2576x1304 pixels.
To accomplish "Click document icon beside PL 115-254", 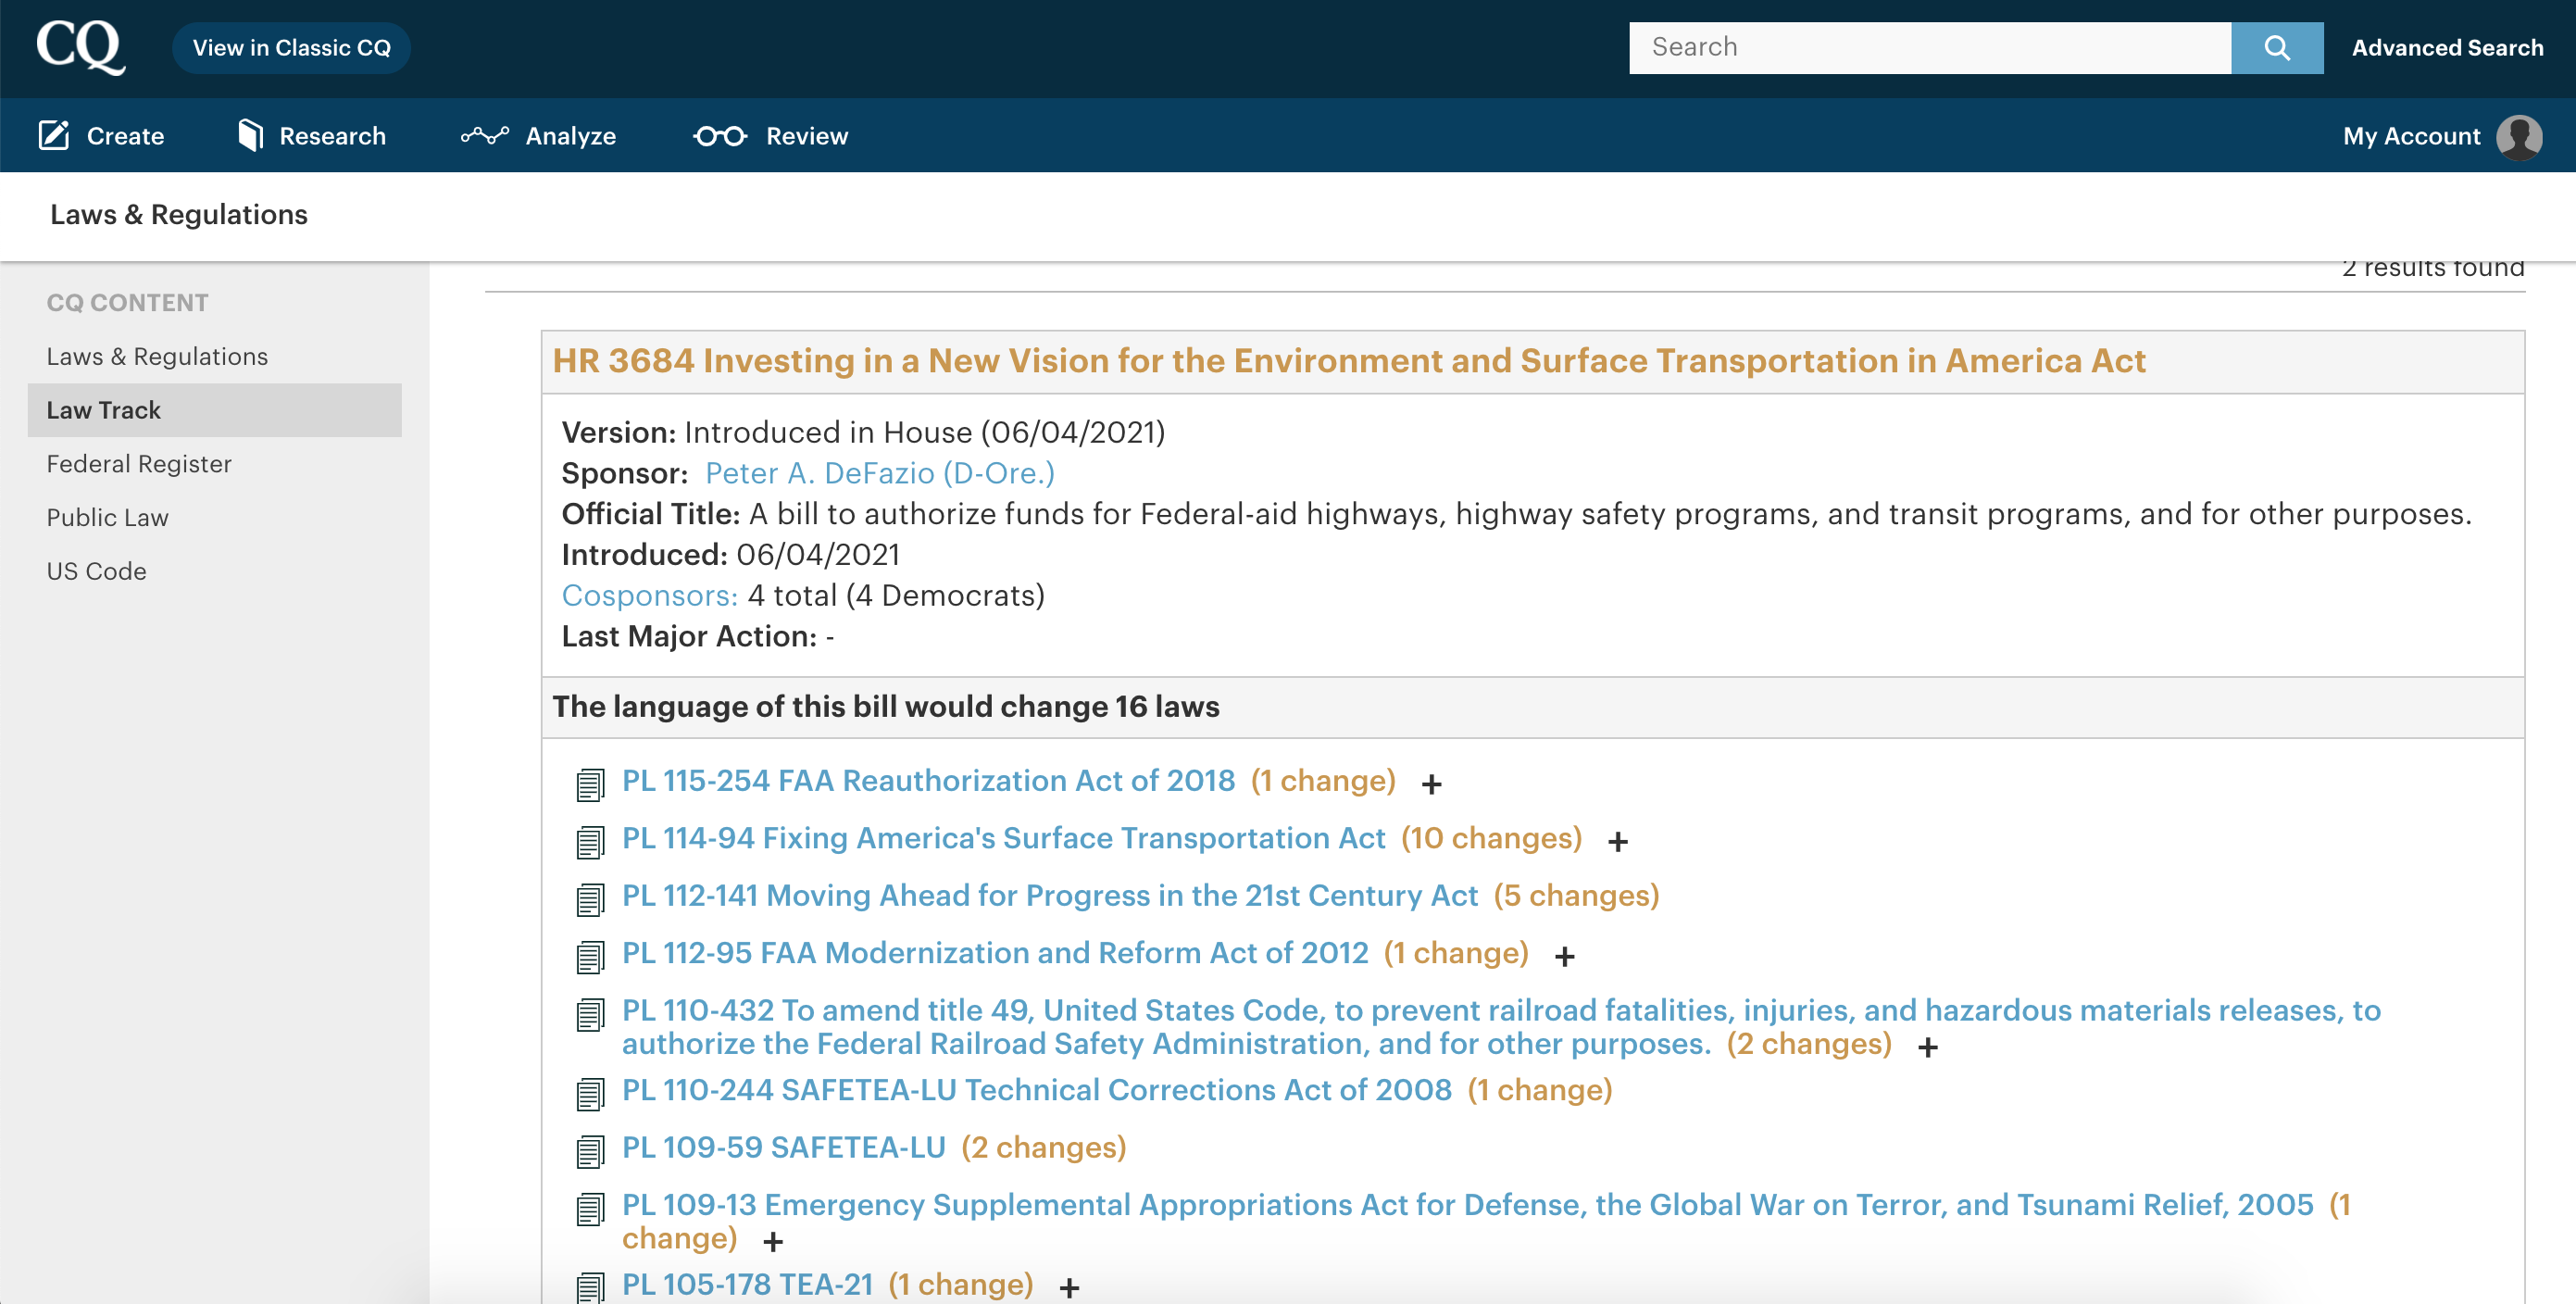I will [590, 785].
